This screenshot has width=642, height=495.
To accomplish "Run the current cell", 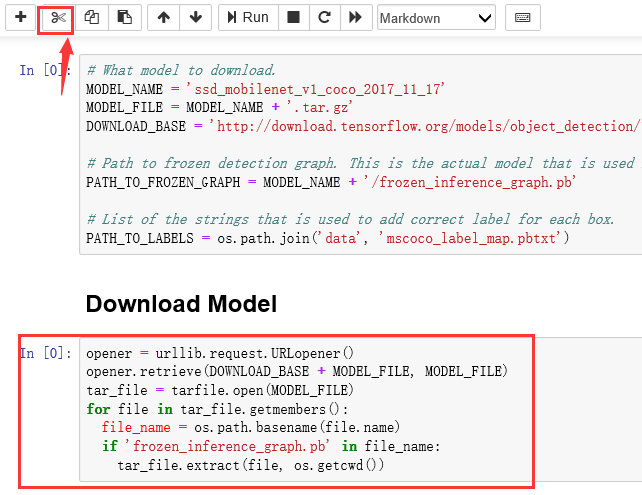I will 248,18.
